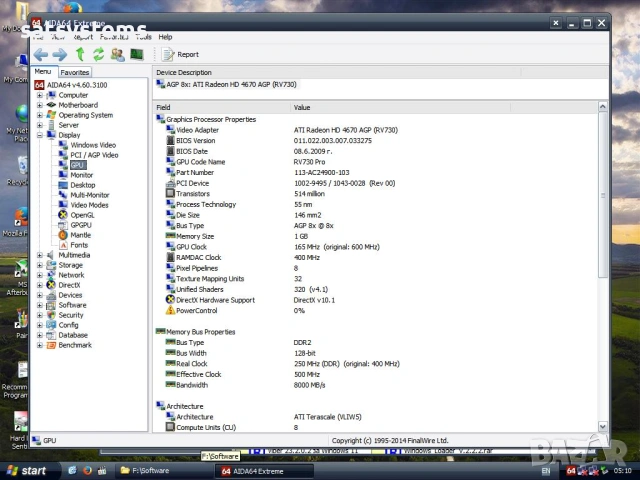This screenshot has height=480, width=640.
Task: Select Video Modes tree item
Action: pos(89,205)
